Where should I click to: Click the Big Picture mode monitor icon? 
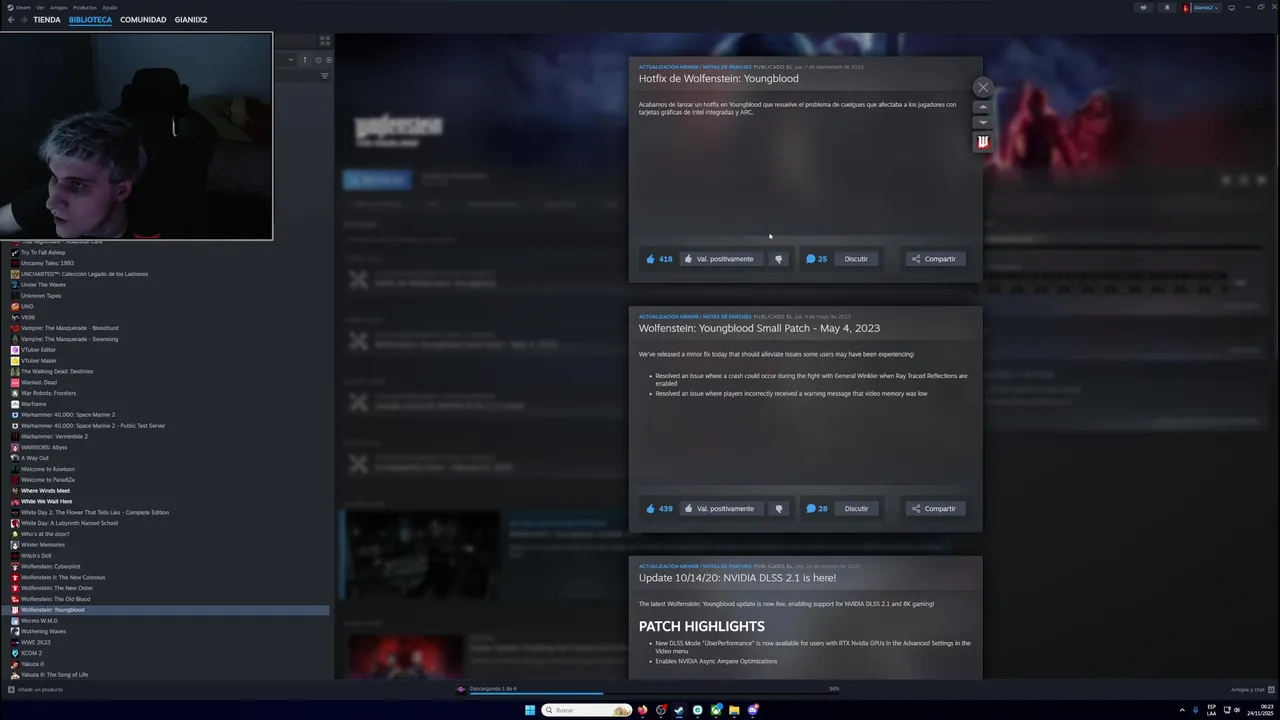click(x=1232, y=7)
